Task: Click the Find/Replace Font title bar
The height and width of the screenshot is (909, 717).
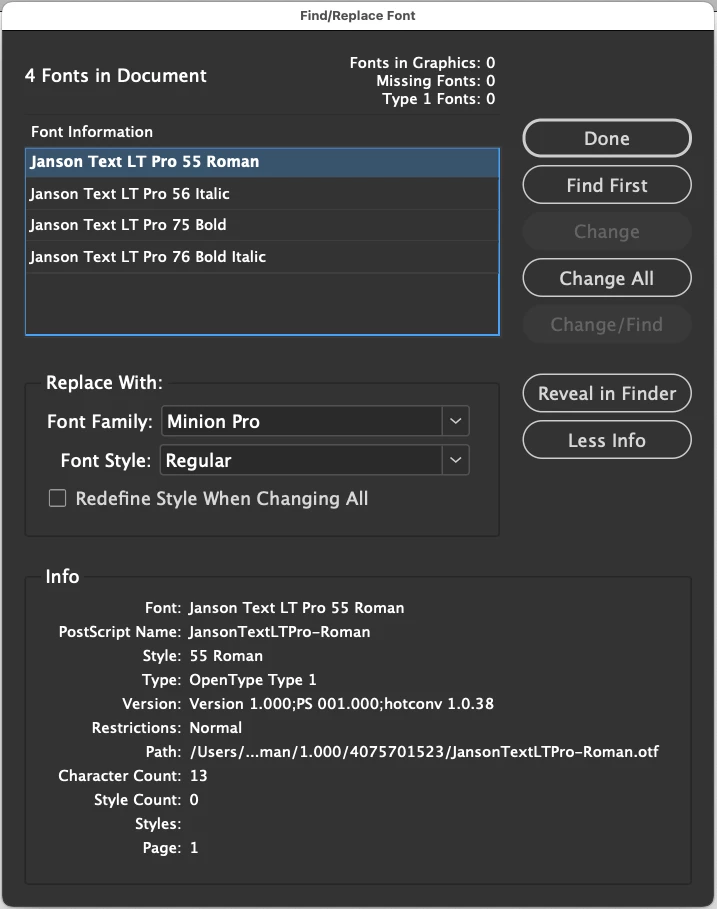Action: coord(358,16)
